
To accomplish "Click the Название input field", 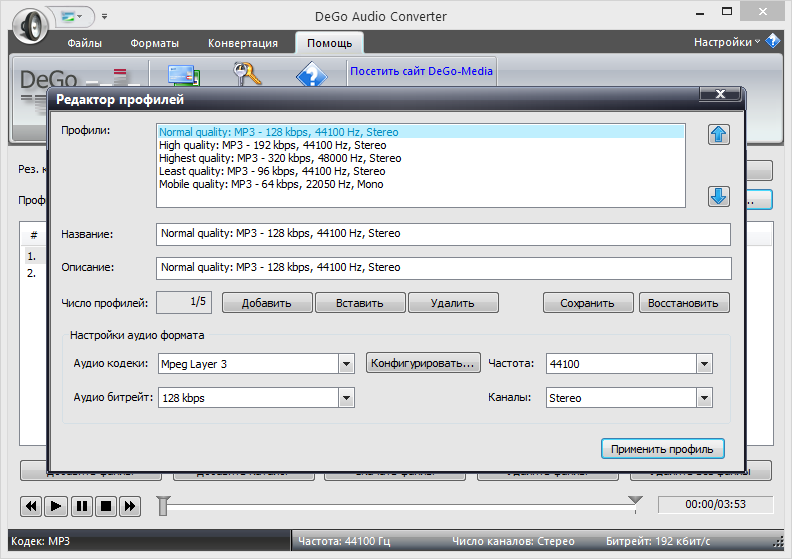I will click(443, 234).
